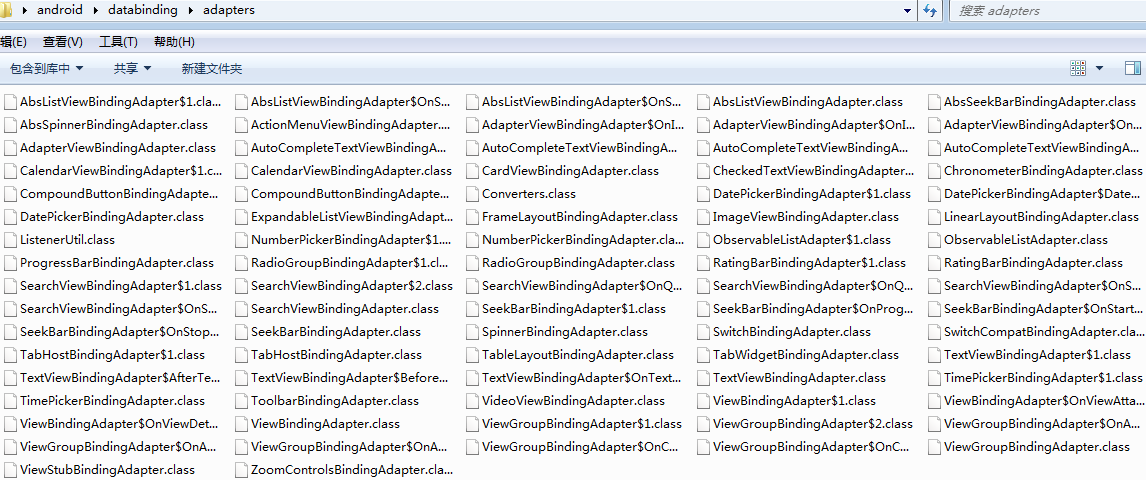This screenshot has width=1146, height=480.
Task: Select the ZoomControlsBindingAdapter file name
Action: [352, 470]
